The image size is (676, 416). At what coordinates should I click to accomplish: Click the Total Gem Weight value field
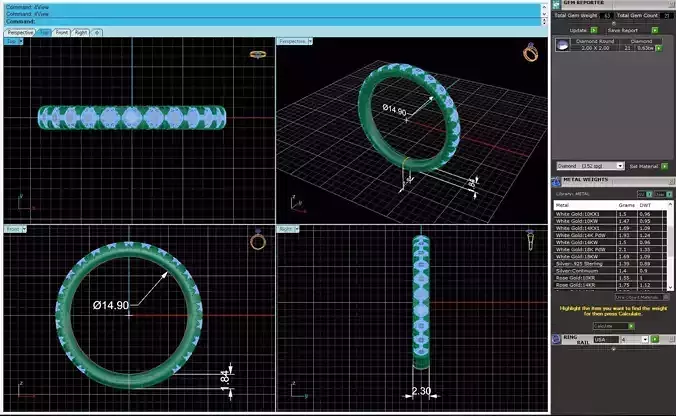point(607,16)
